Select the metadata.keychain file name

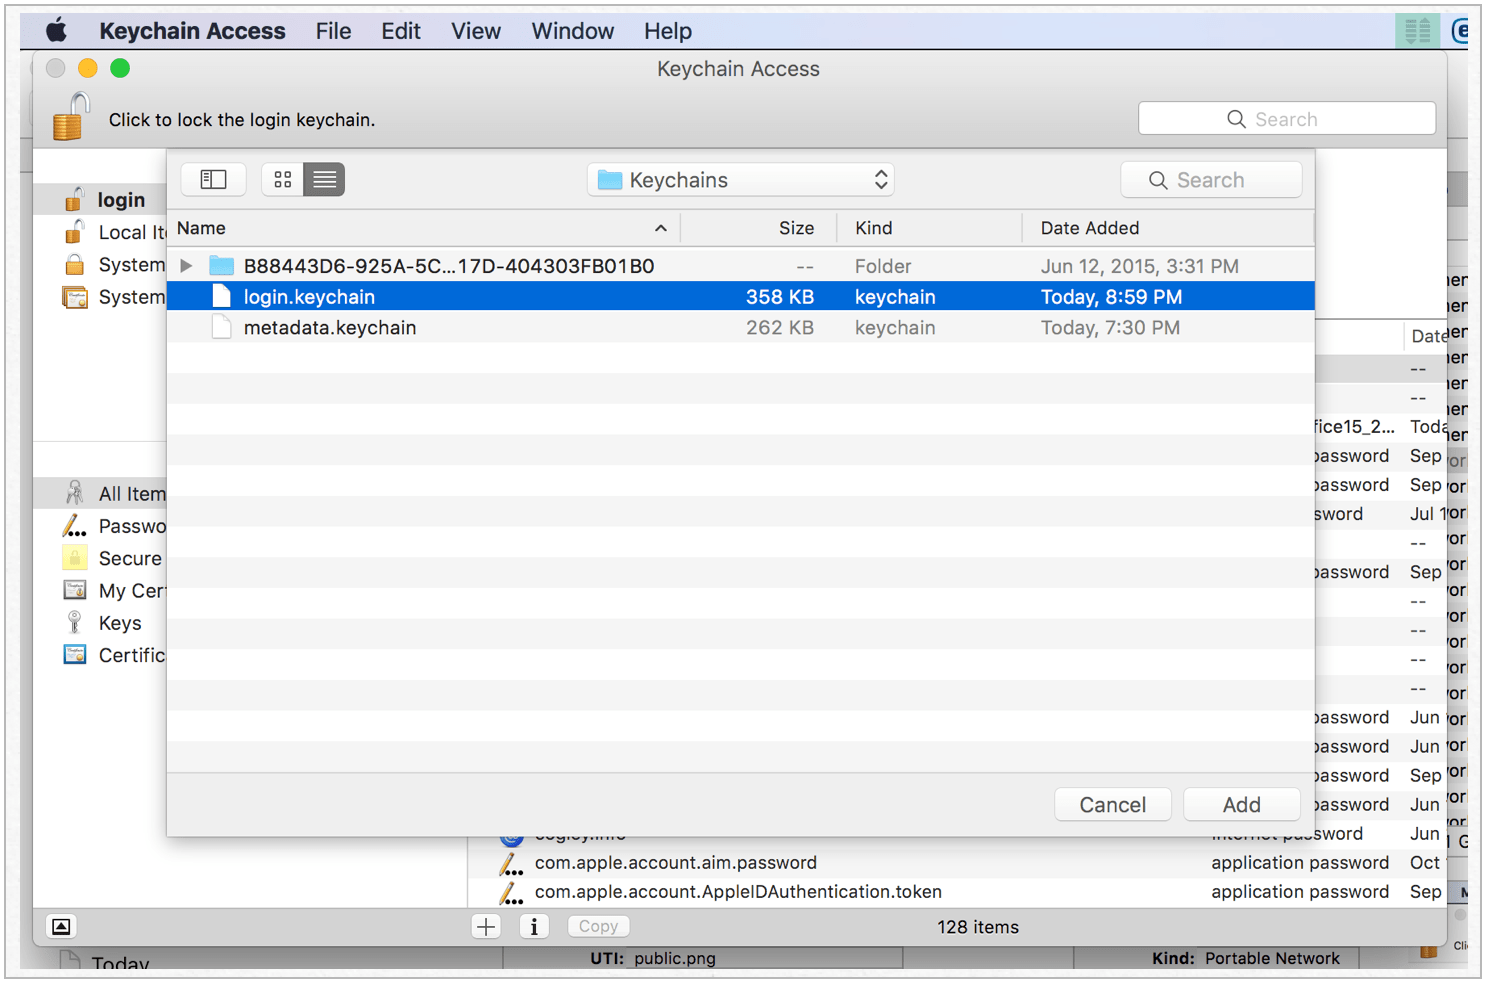330,328
